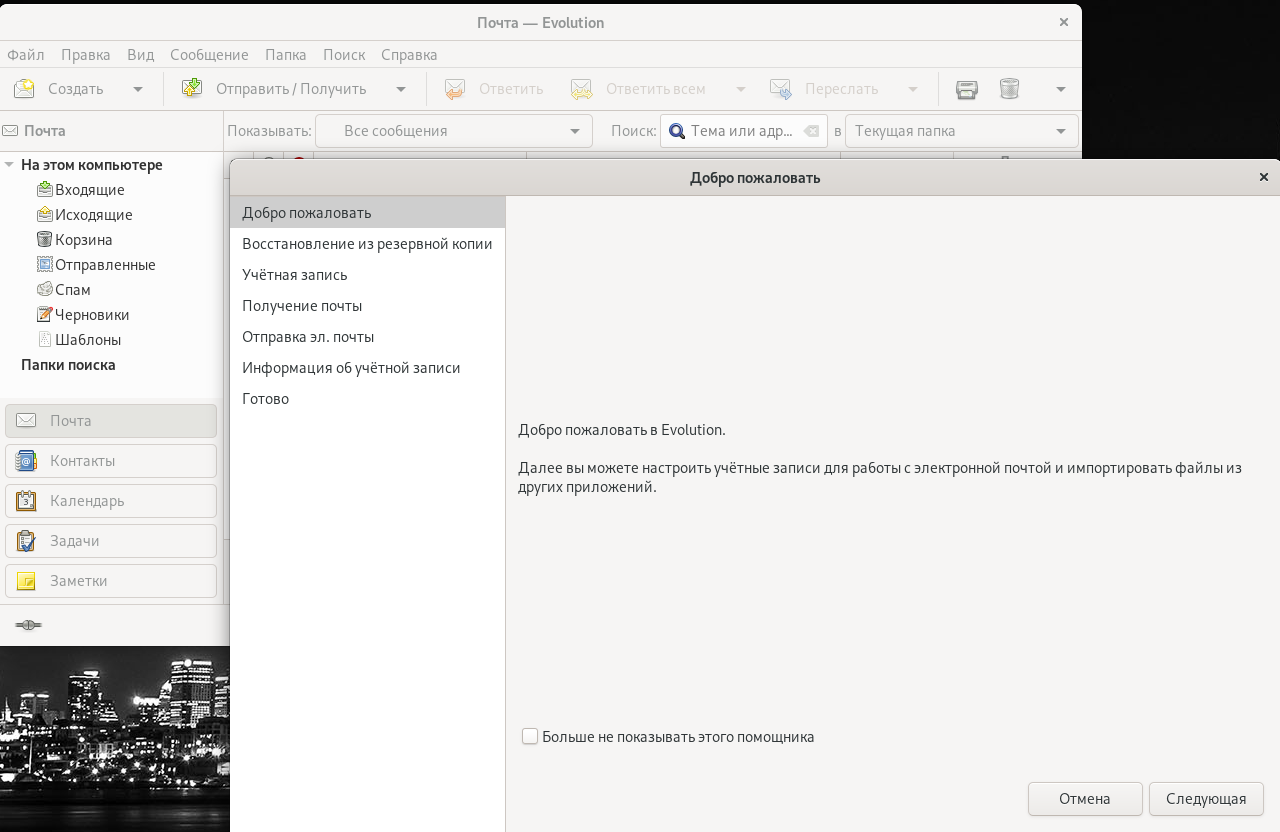
Task: Click the print icon in toolbar
Action: coord(967,89)
